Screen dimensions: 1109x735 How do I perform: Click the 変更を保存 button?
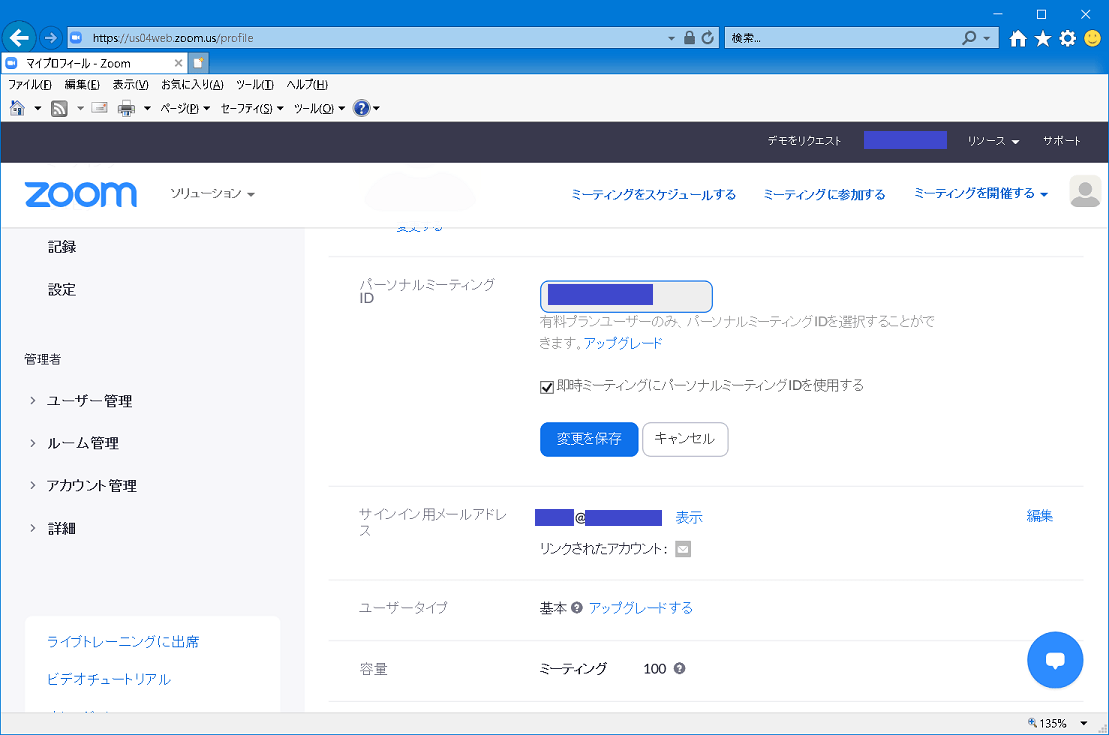(x=589, y=439)
